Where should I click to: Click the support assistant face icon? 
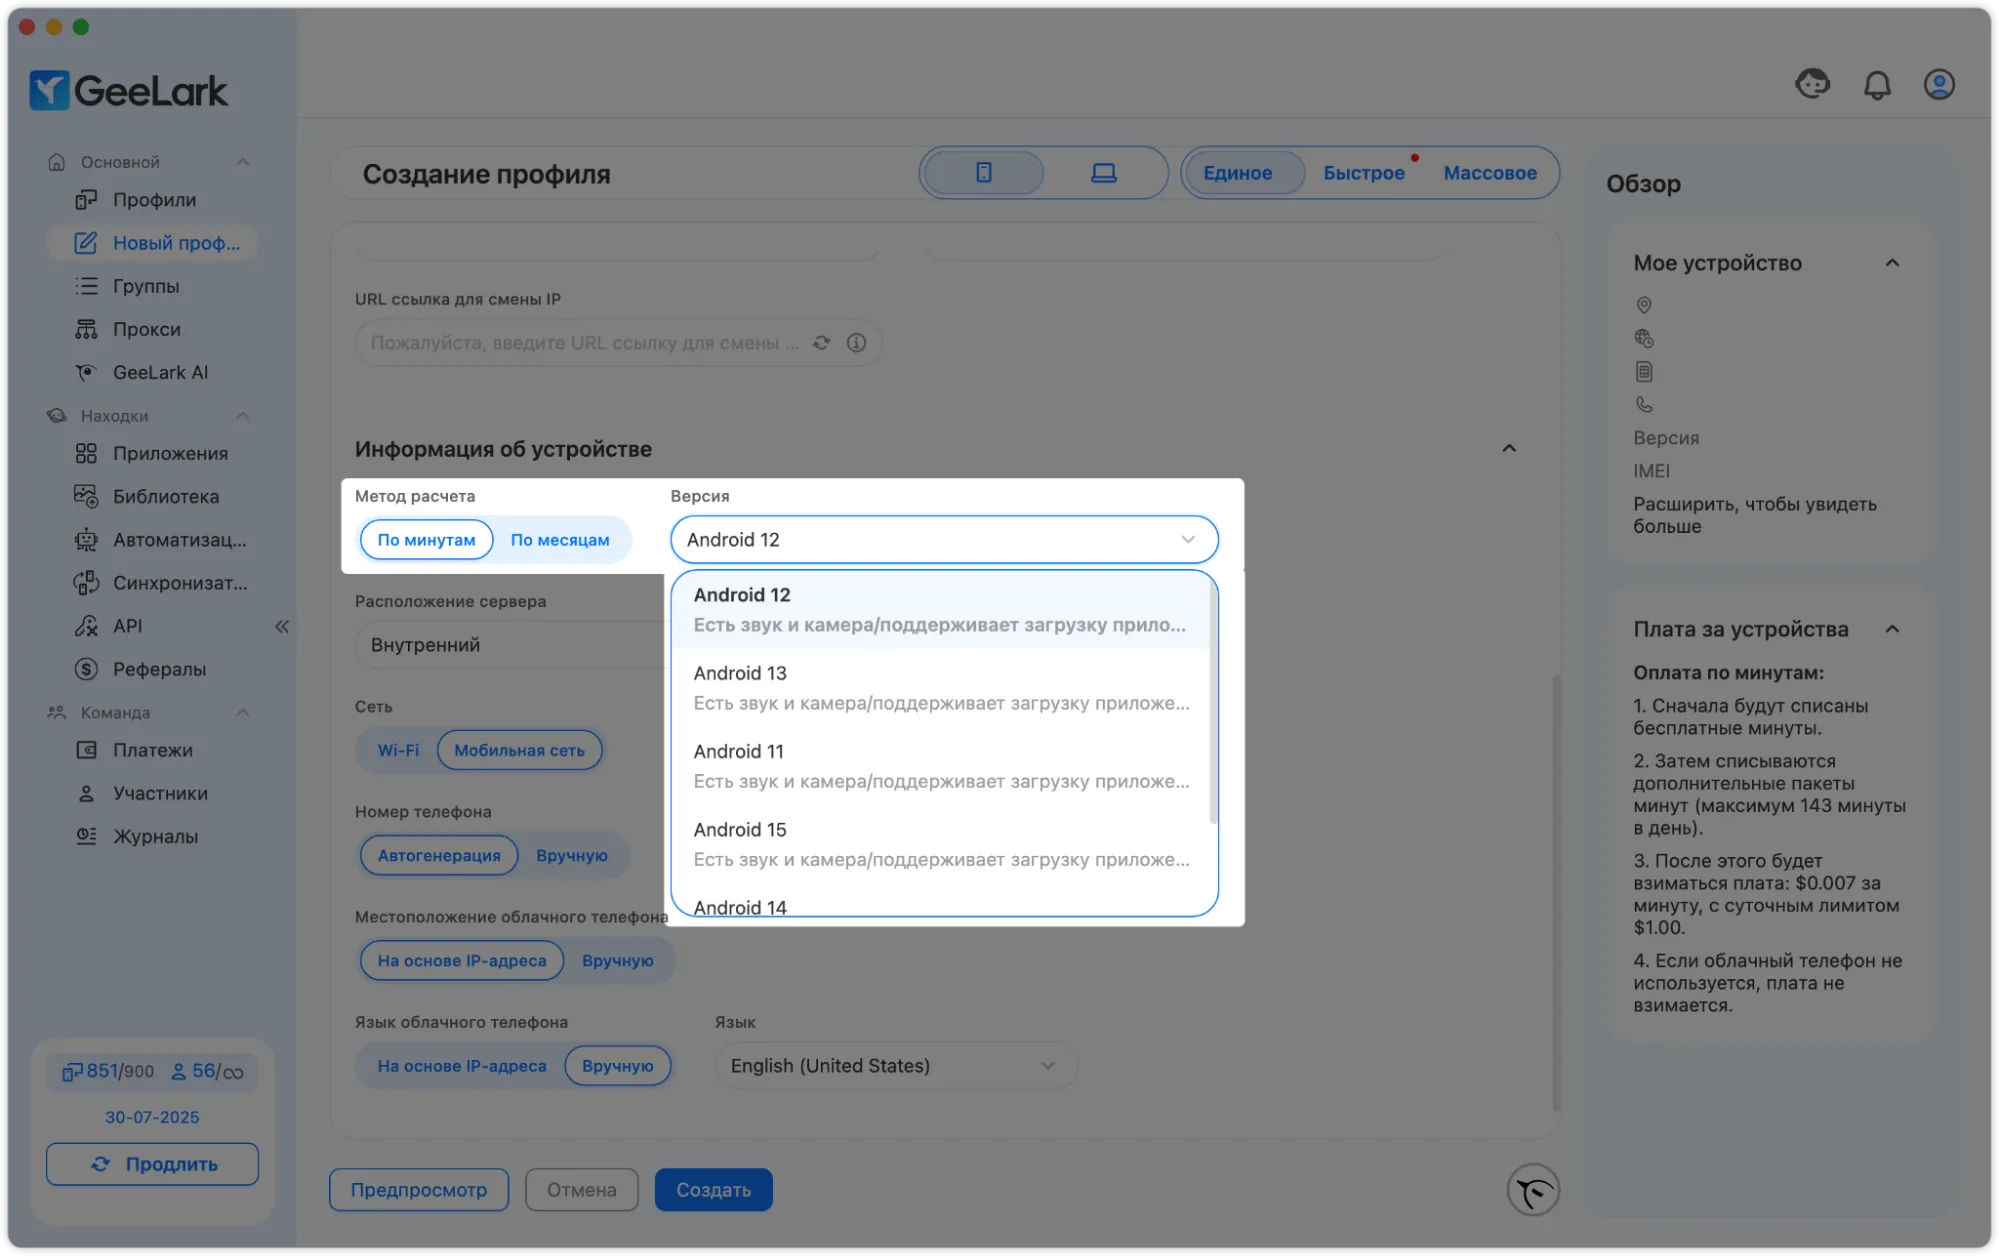(x=1813, y=84)
